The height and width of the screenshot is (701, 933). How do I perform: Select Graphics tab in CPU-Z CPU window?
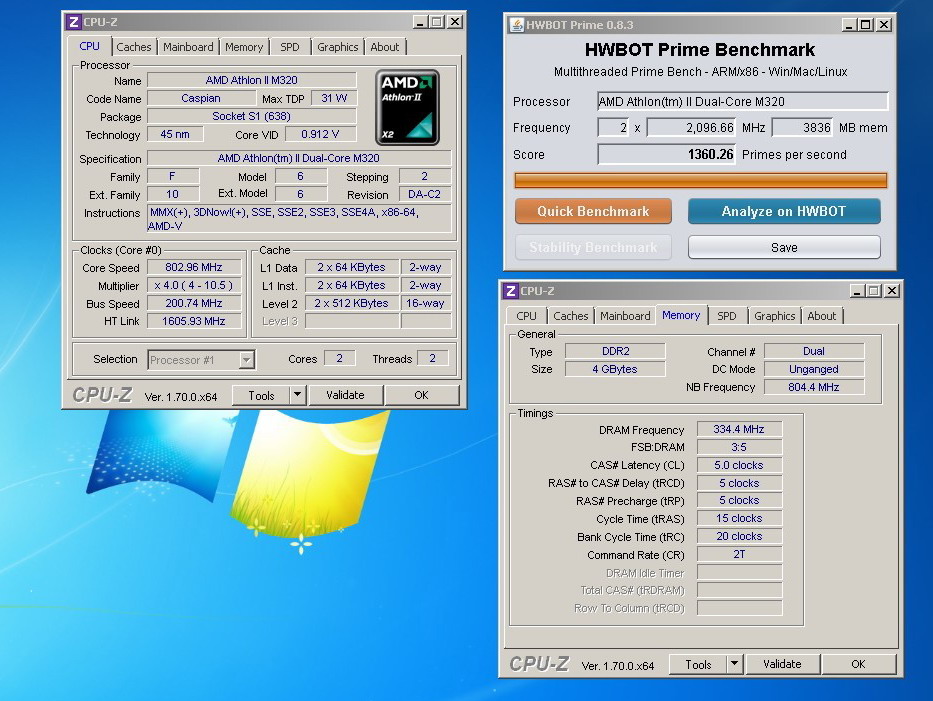pos(337,47)
